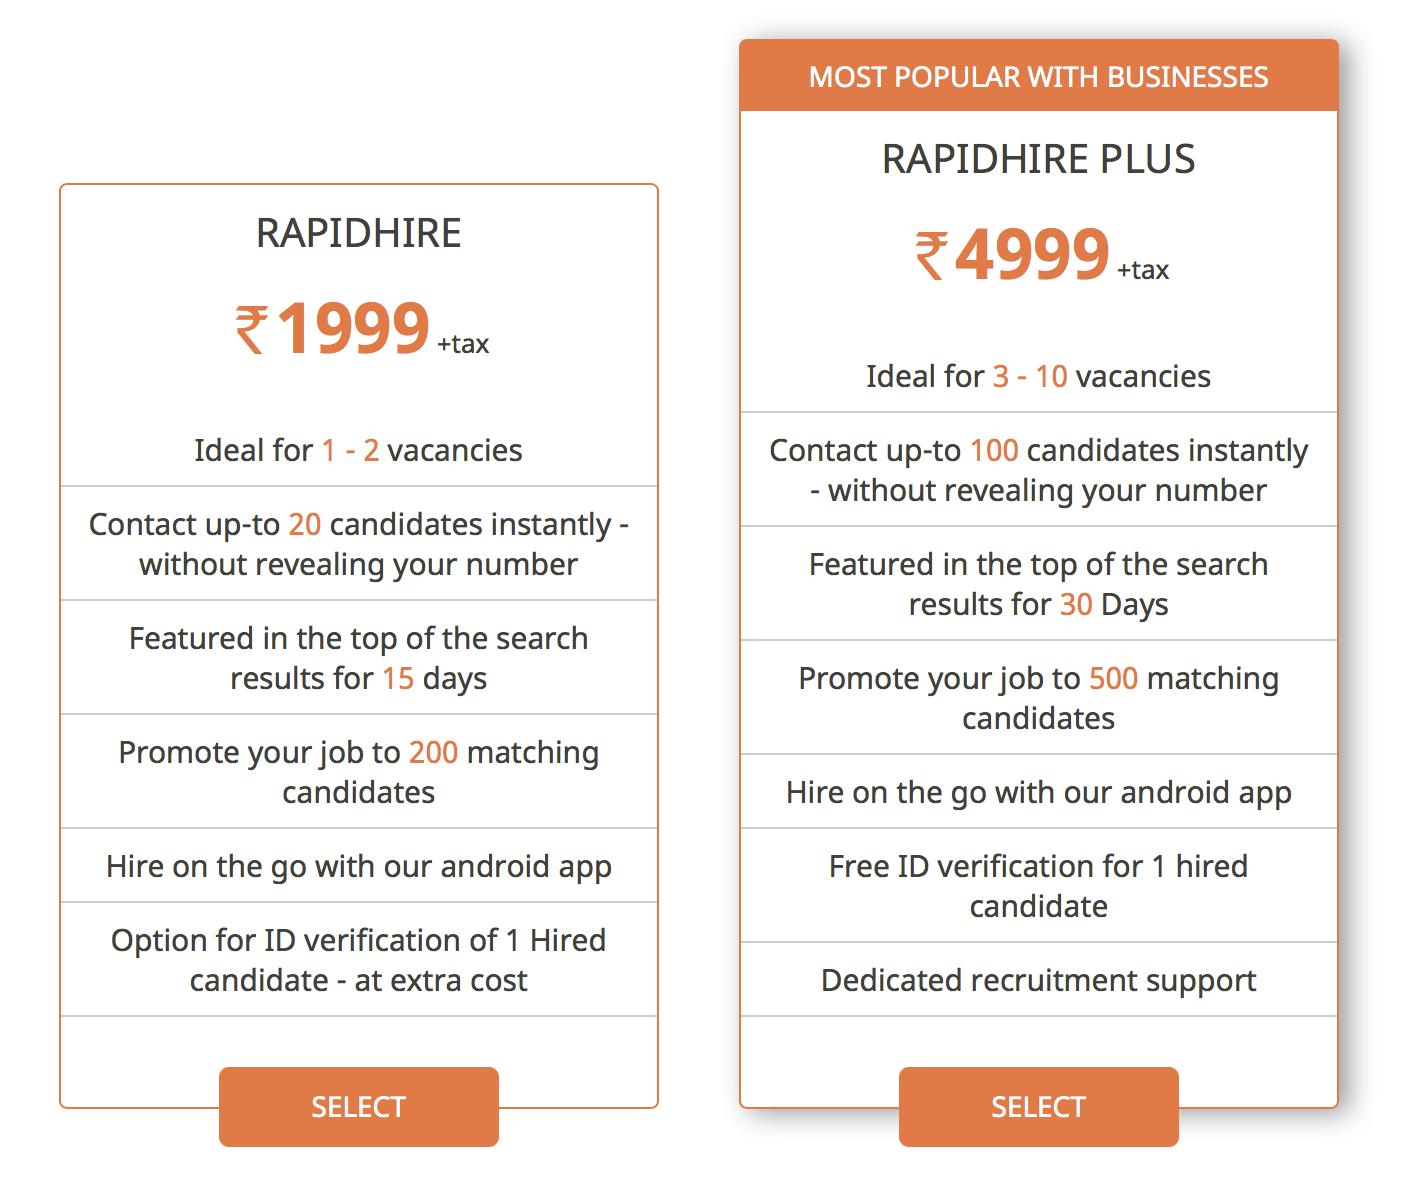Click the Most Popular With Businesses banner

pyautogui.click(x=1038, y=77)
